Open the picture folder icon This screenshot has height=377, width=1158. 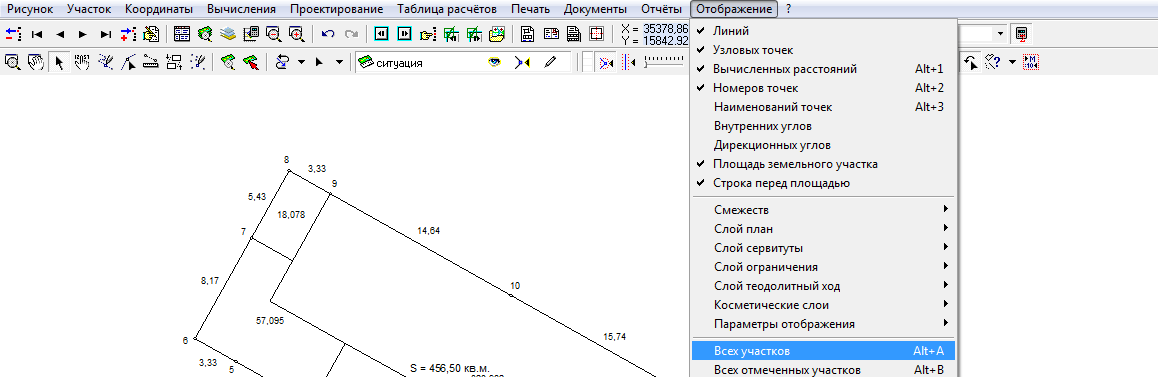497,34
